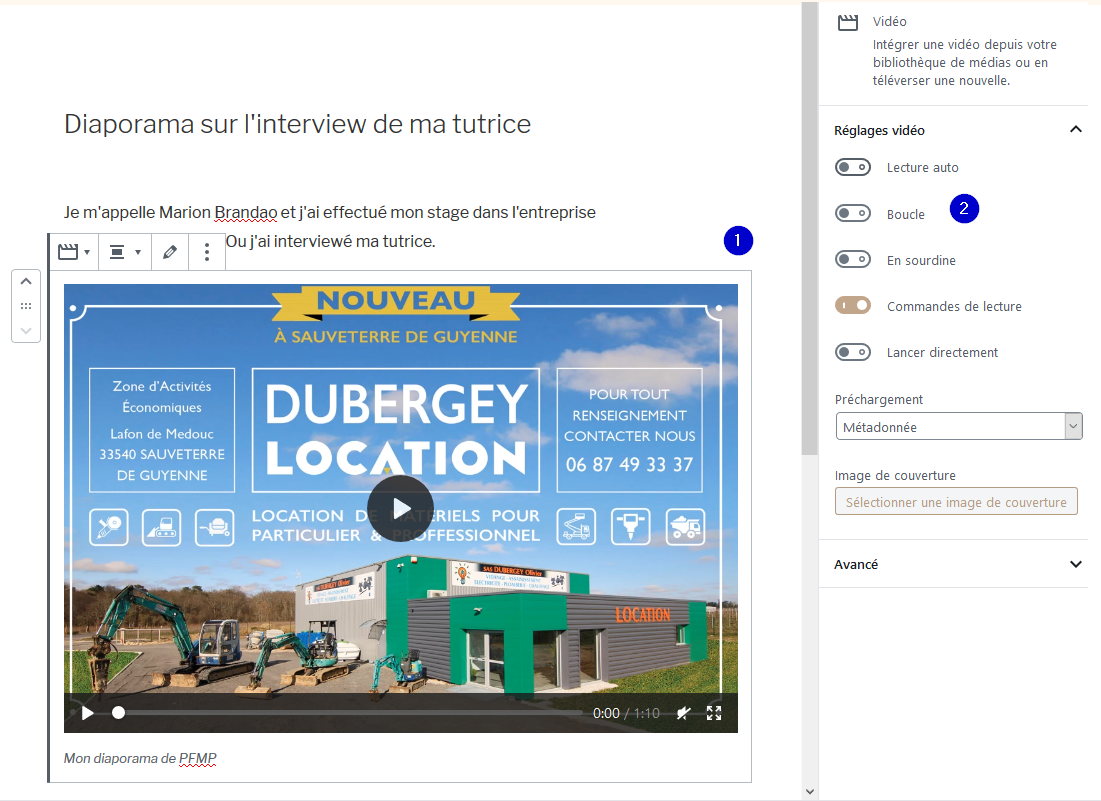Disable Commandes de lecture switch
This screenshot has height=801, width=1101.
852,305
